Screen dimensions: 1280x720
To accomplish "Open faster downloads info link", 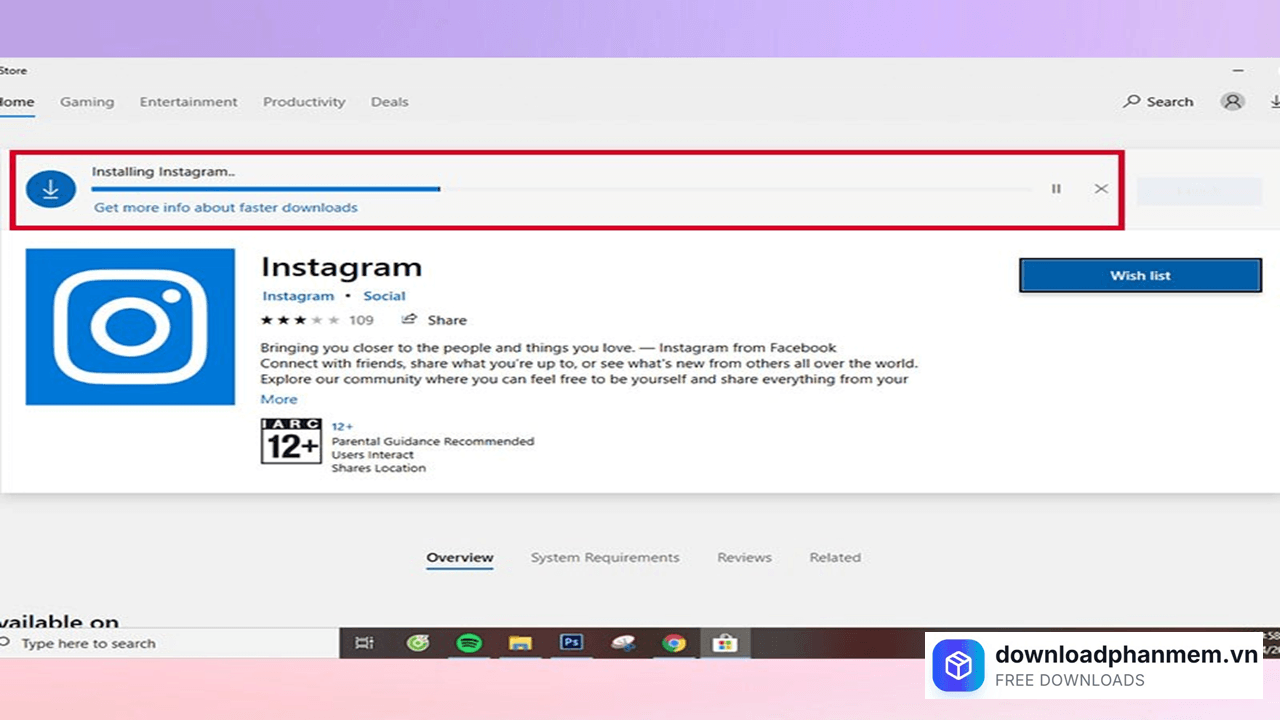I will point(225,207).
